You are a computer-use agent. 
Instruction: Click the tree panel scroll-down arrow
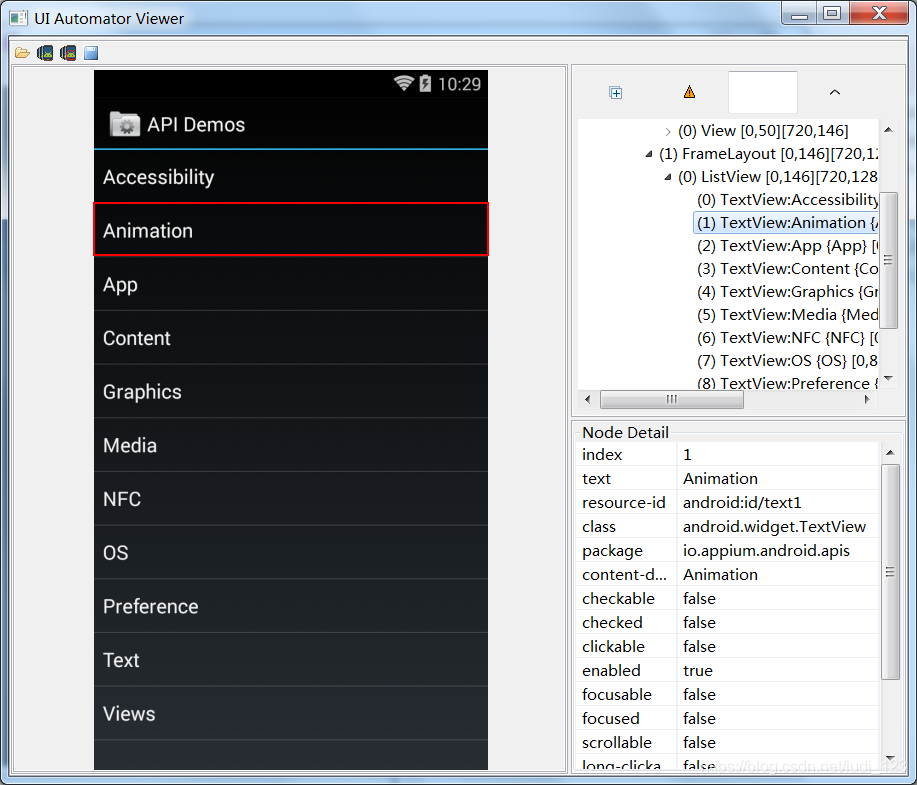[888, 378]
